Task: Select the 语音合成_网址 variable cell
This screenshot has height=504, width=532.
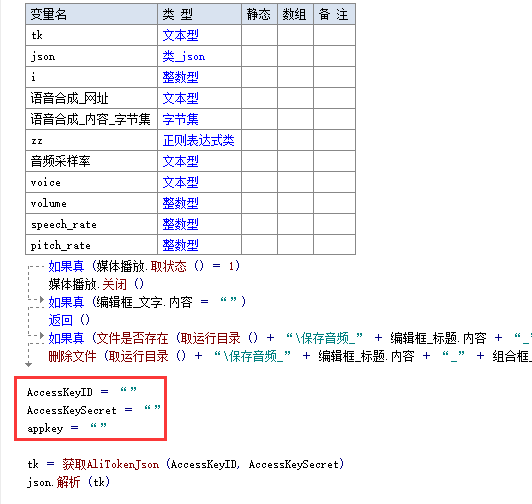Action: coord(91,98)
